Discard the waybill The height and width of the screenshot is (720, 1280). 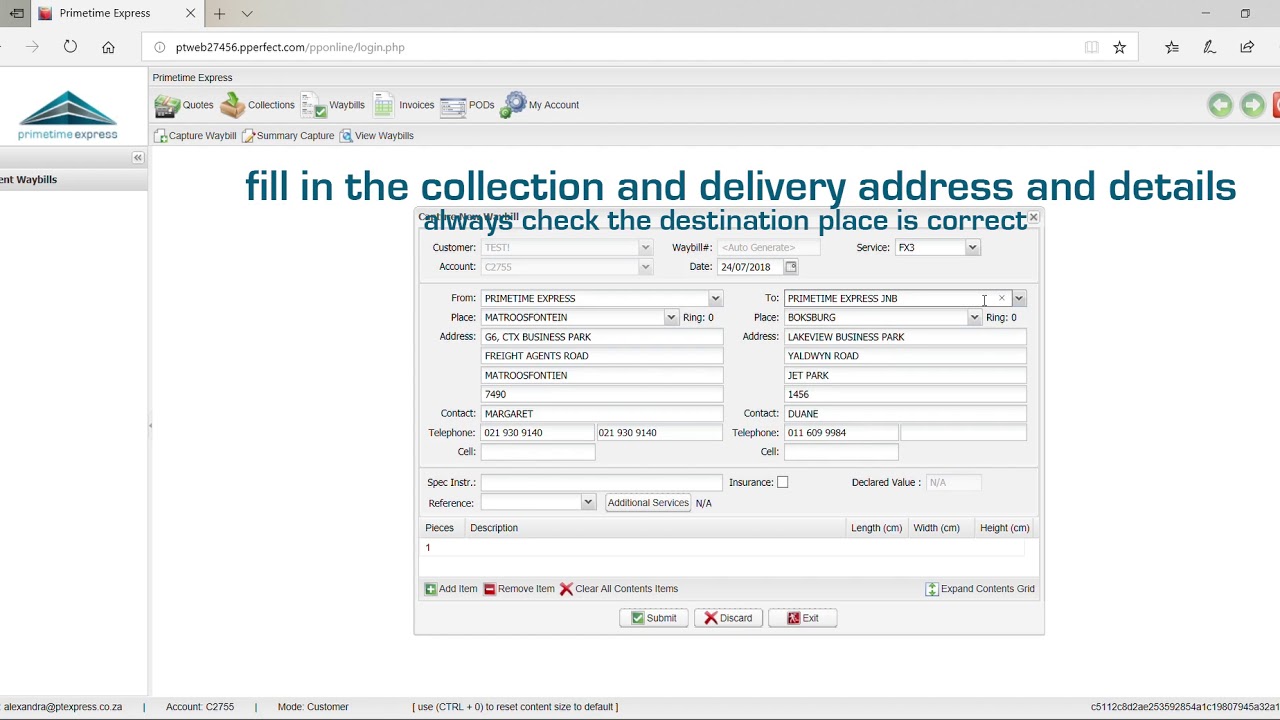(729, 618)
